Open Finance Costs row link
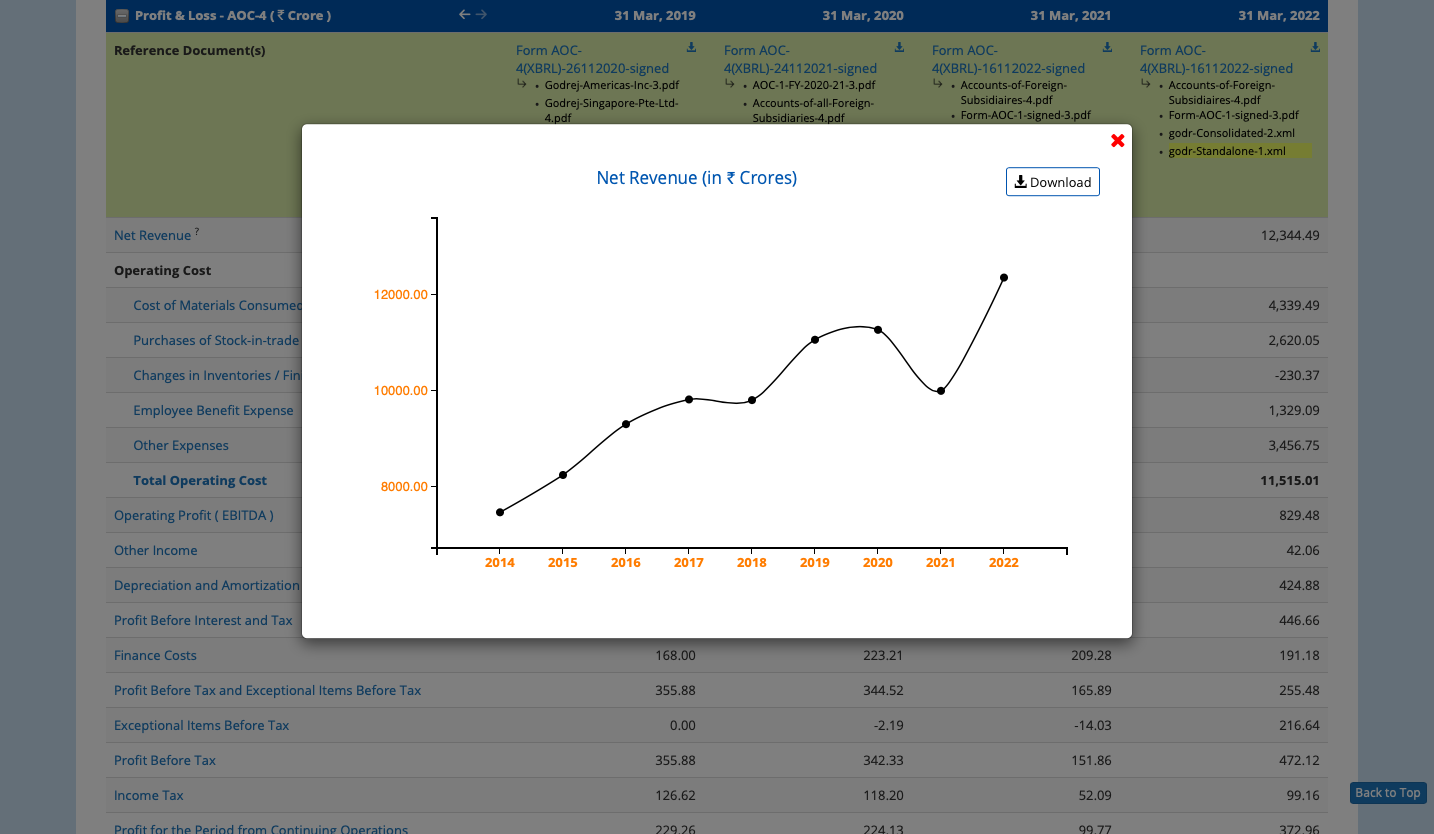 (155, 656)
